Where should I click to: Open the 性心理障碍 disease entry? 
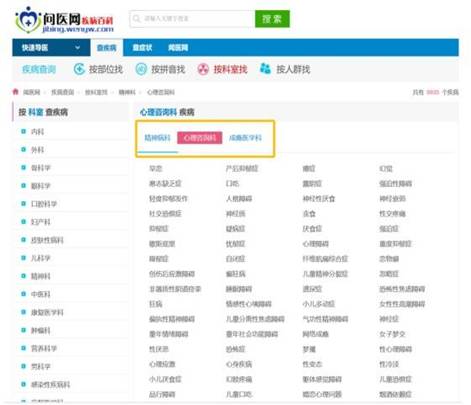pyautogui.click(x=396, y=349)
